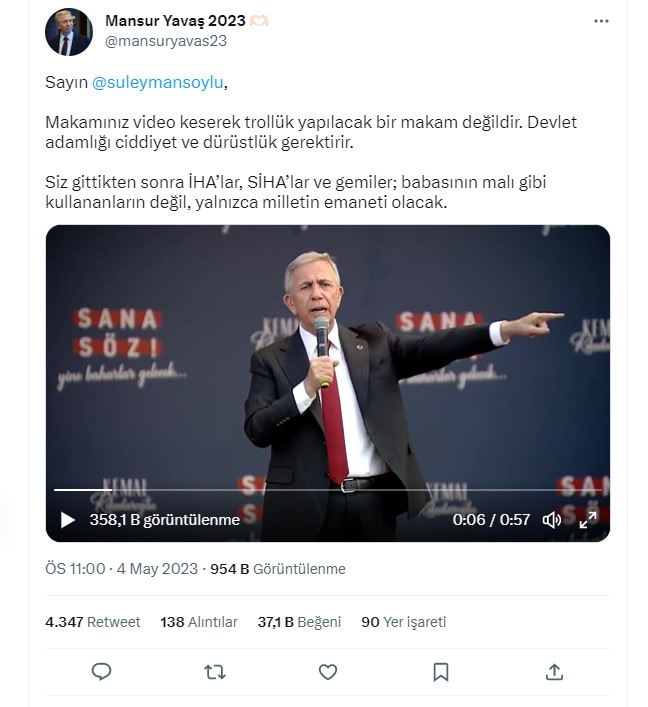Open the three-dot more options menu
Image resolution: width=648 pixels, height=707 pixels.
pos(600,21)
